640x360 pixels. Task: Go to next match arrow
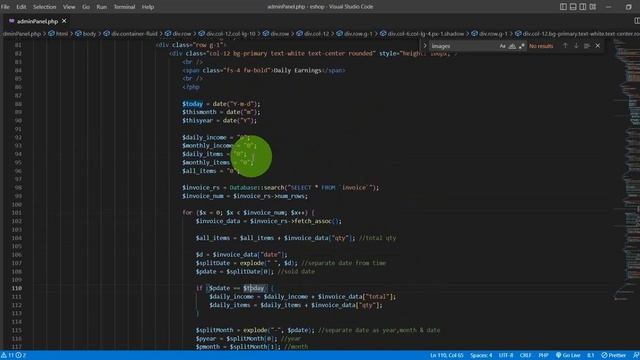(x=576, y=46)
